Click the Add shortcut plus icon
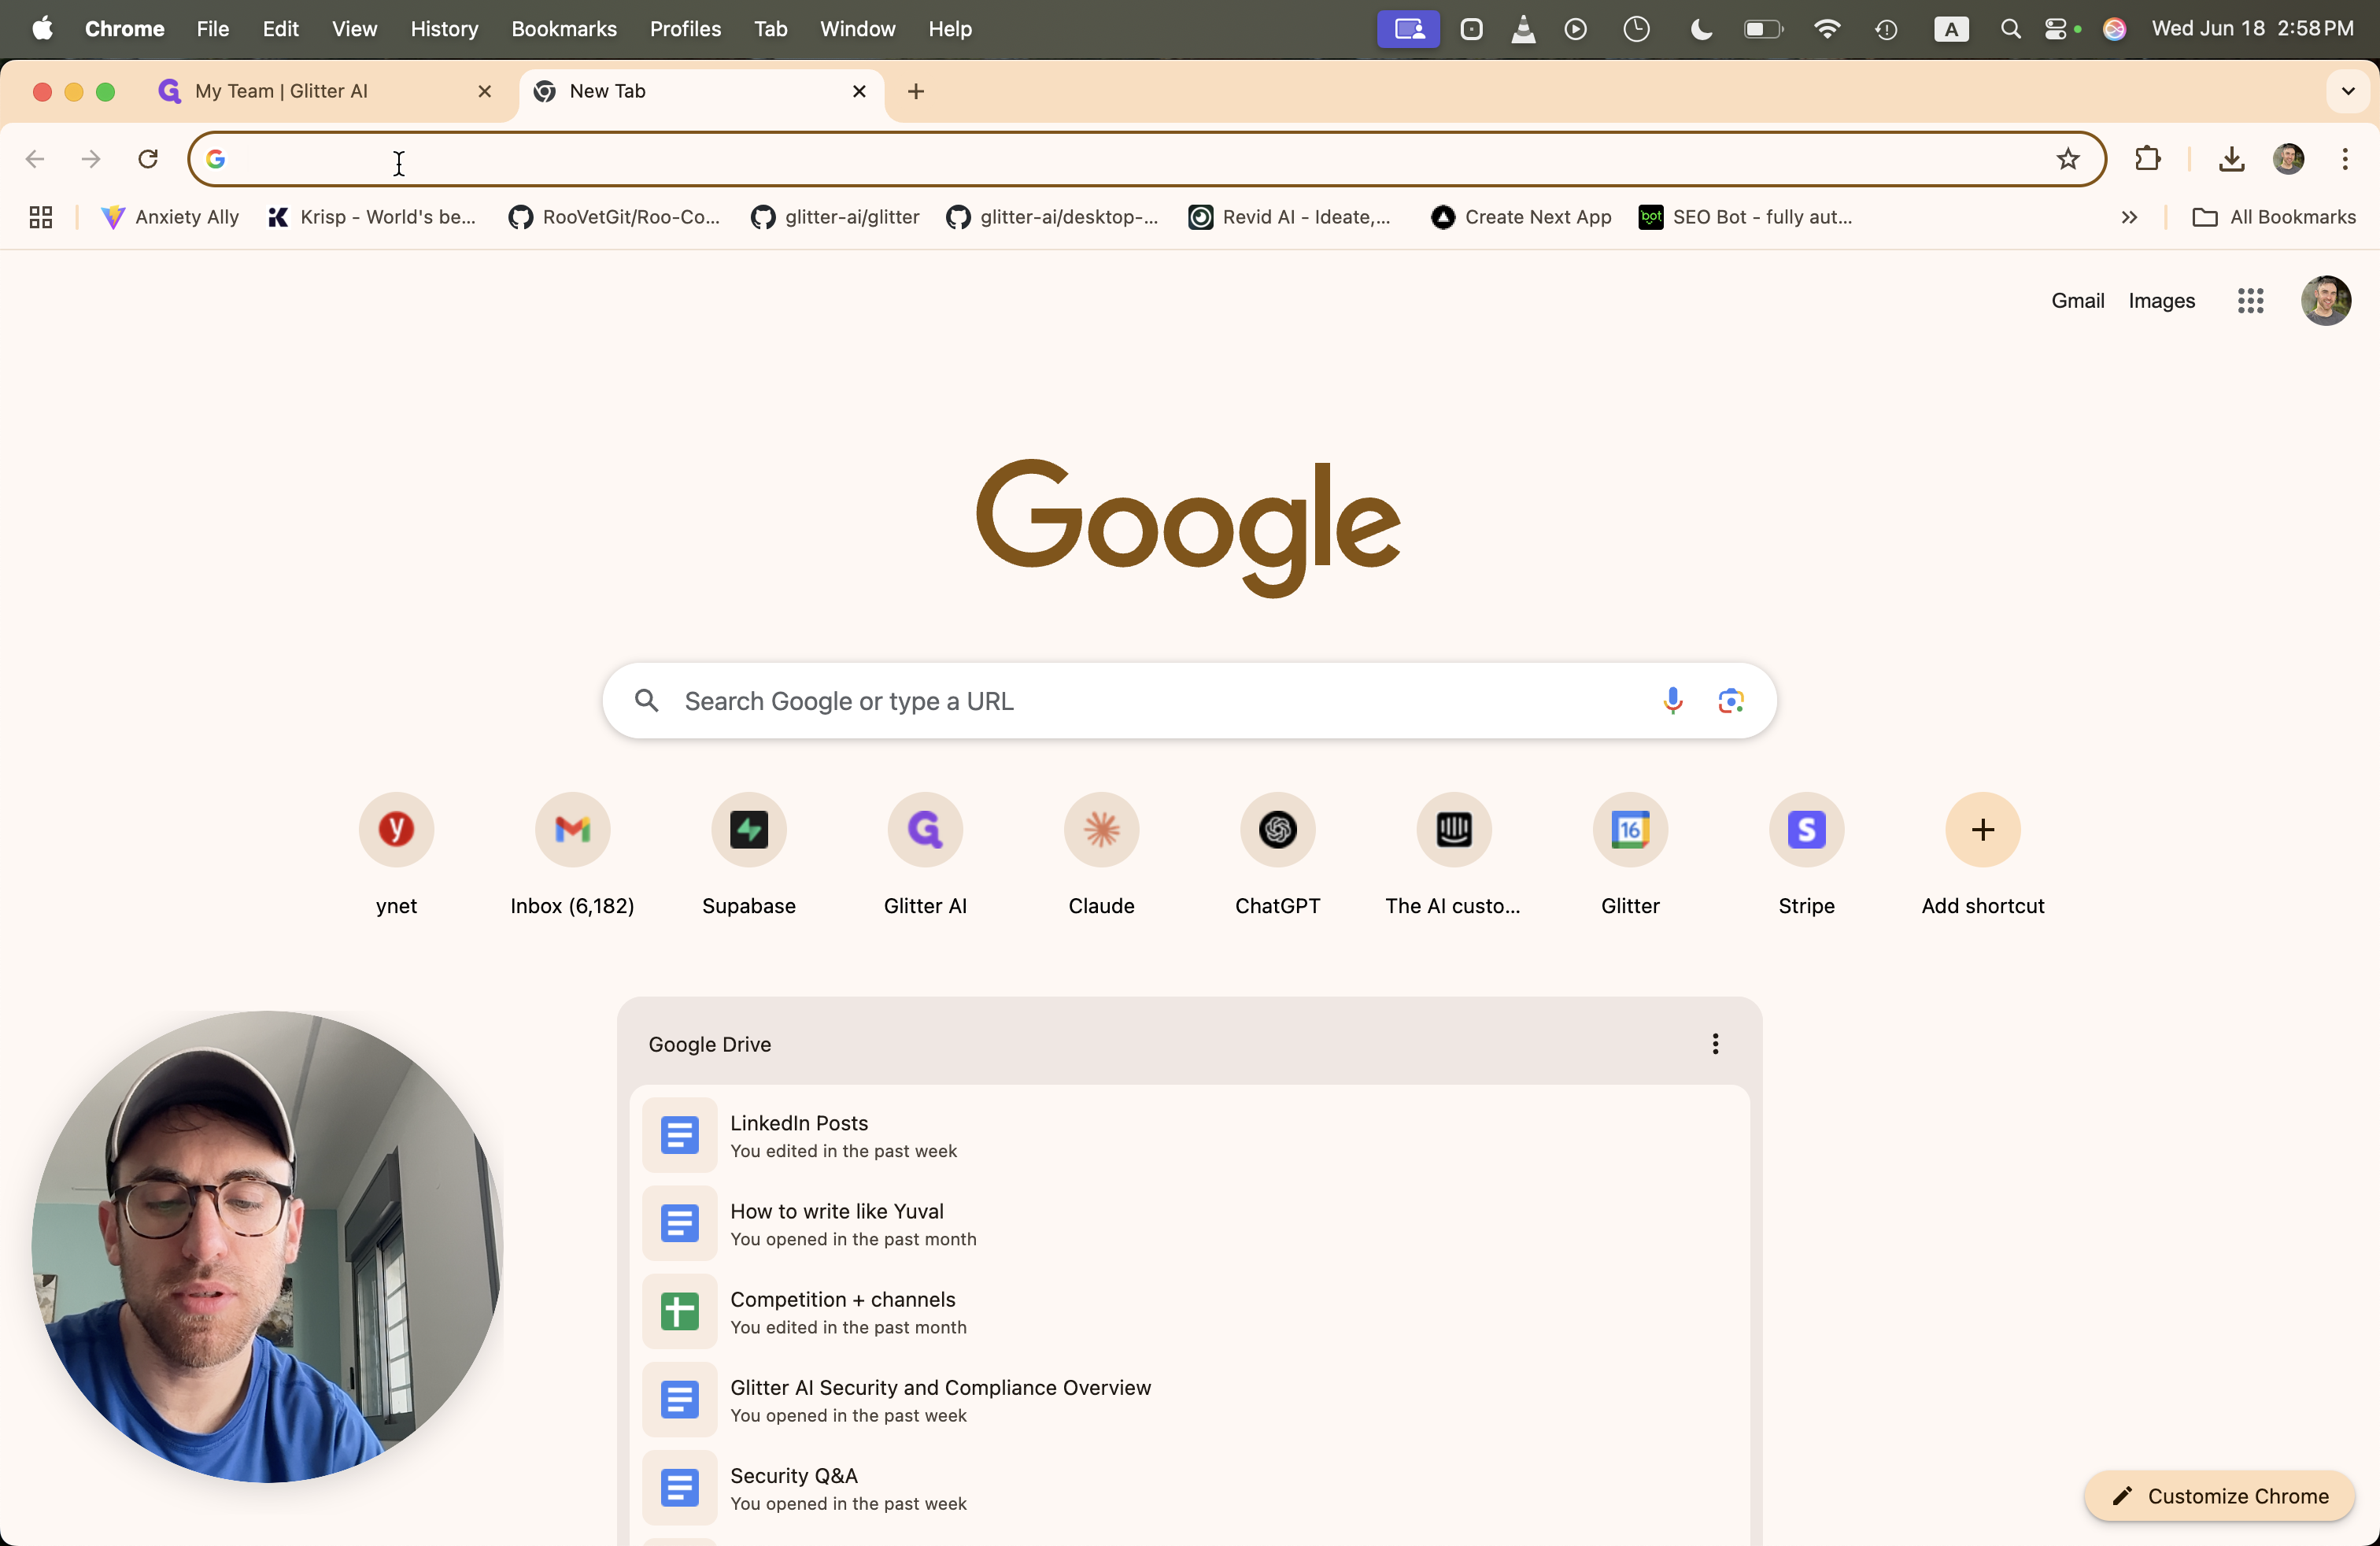The width and height of the screenshot is (2380, 1546). click(1982, 830)
